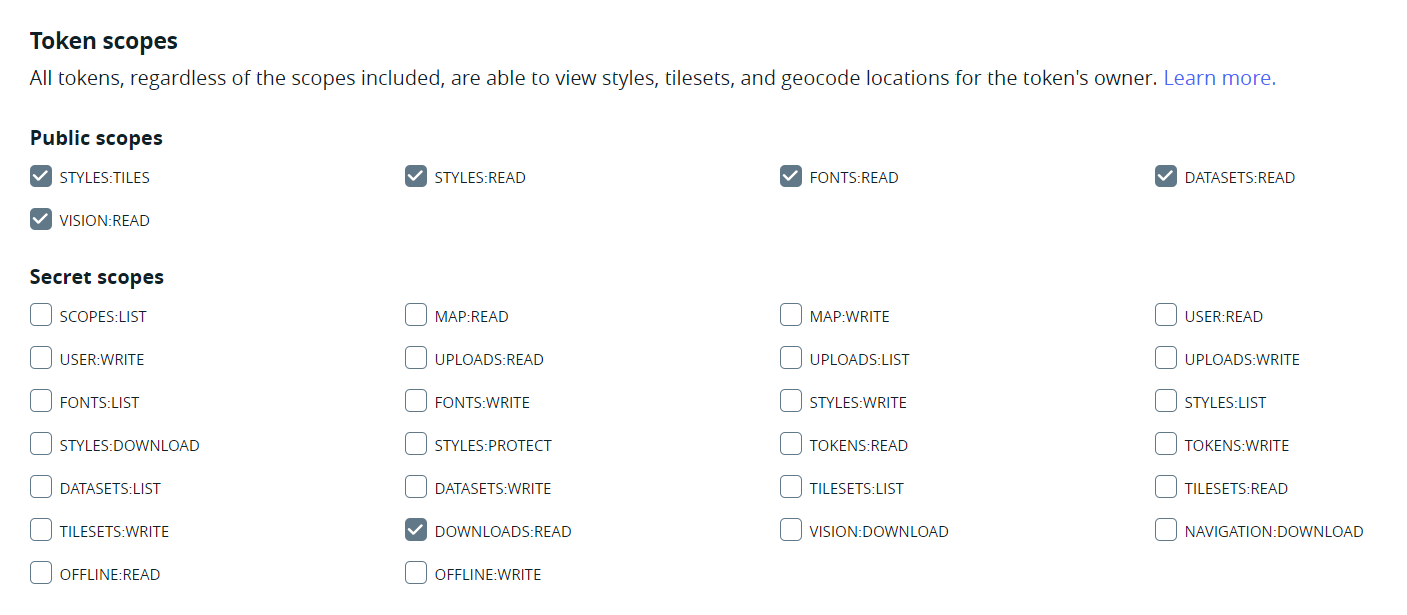
Task: Uncheck the STYLES:TILES scope
Action: click(41, 177)
